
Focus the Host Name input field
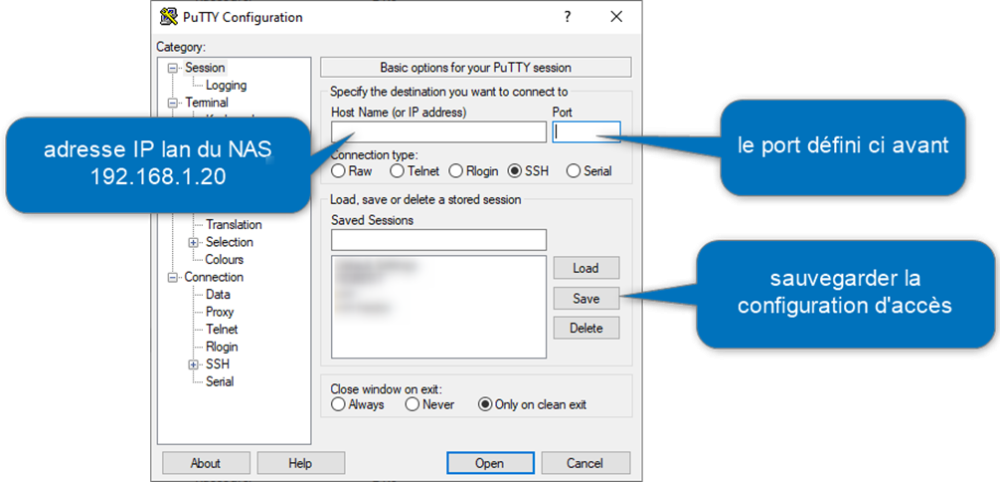coord(439,132)
